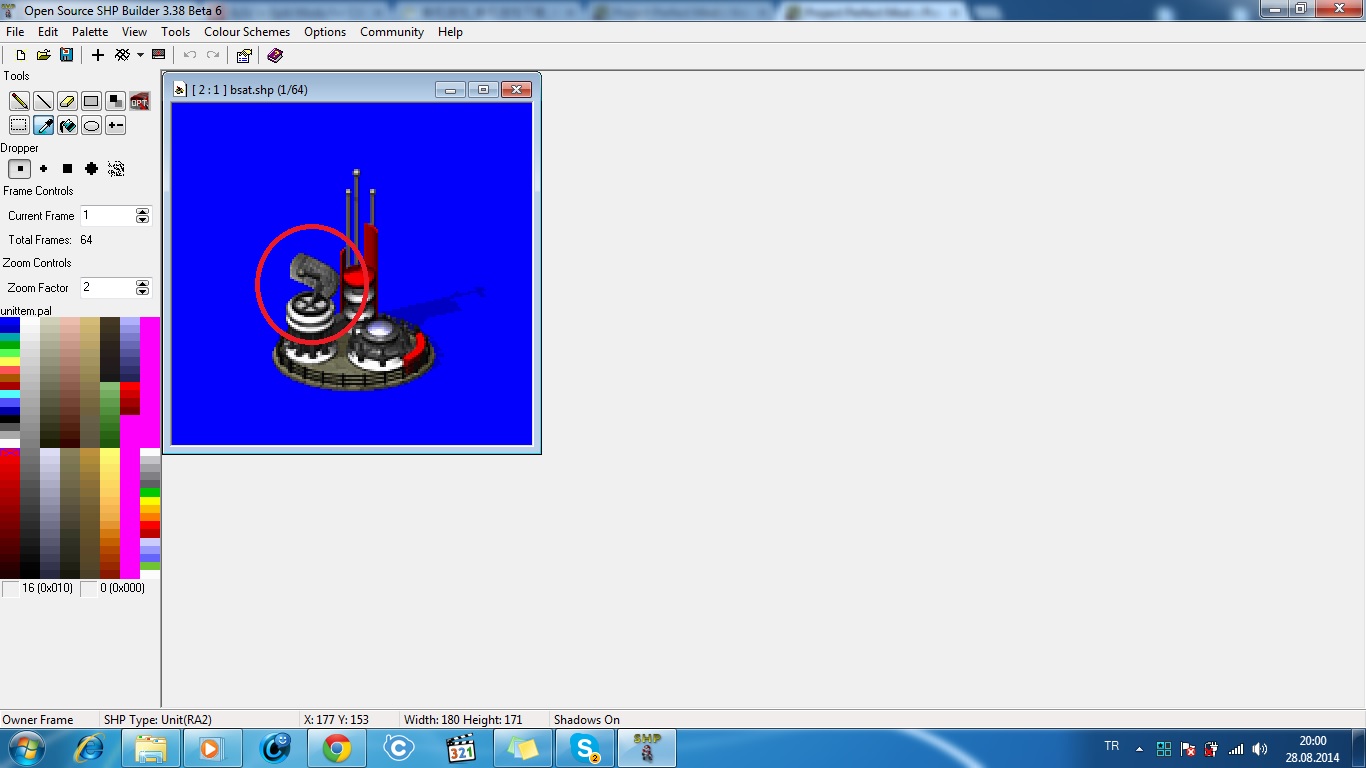Open Skype from the taskbar
The height and width of the screenshot is (768, 1366).
click(x=585, y=748)
